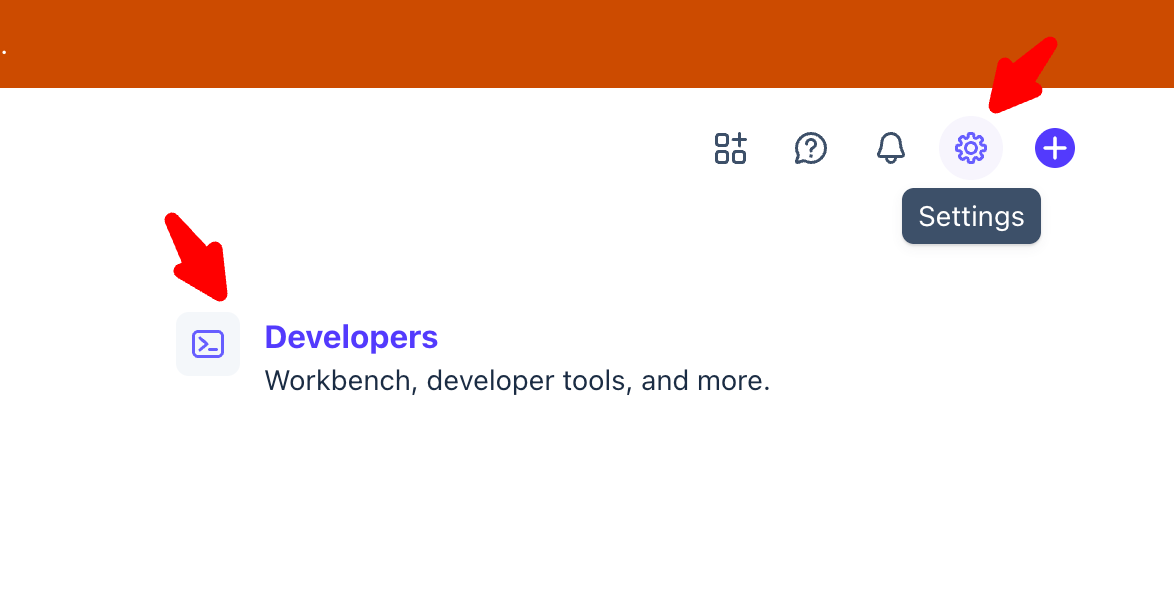Screen dimensions: 1174x590
Task: Click the light square tile behind terminal icon
Action: pyautogui.click(x=208, y=344)
